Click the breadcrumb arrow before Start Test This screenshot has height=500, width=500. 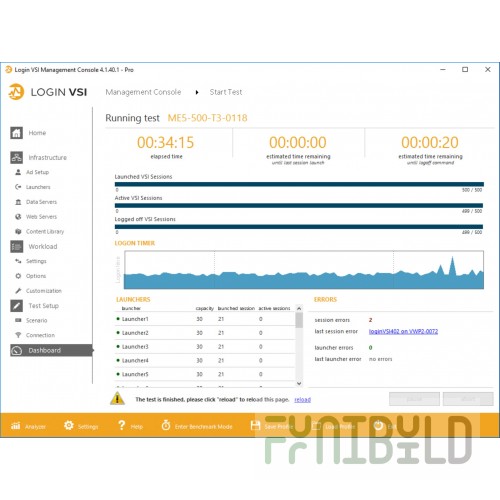pyautogui.click(x=197, y=92)
